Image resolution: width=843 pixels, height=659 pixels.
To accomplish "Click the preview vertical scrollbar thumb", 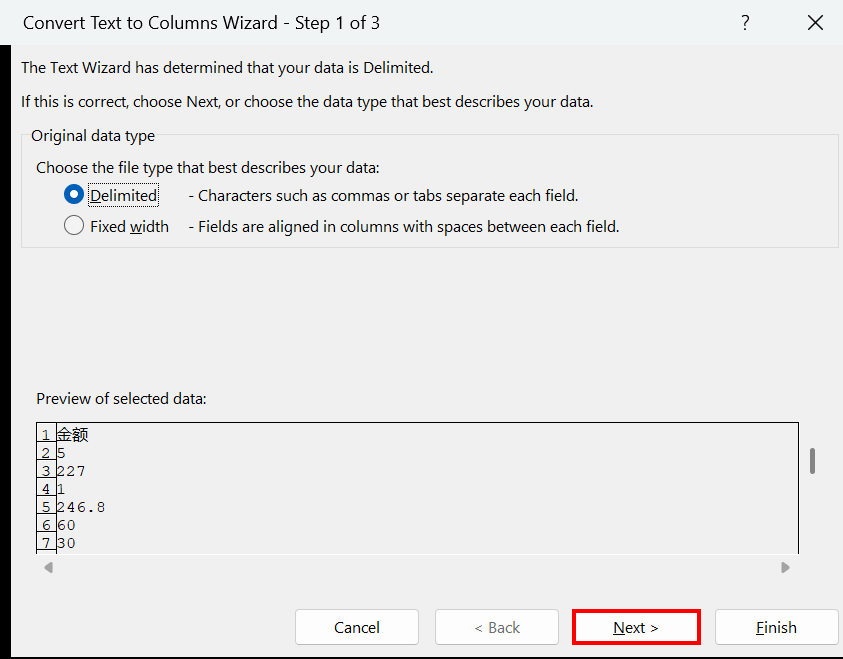I will click(x=813, y=460).
